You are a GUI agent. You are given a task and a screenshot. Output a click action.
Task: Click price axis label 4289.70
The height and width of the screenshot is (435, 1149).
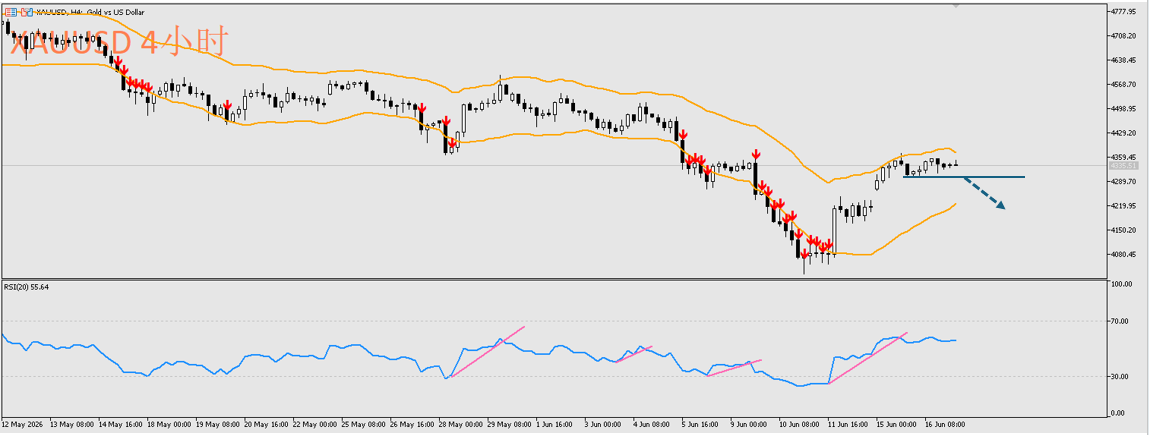[1122, 182]
